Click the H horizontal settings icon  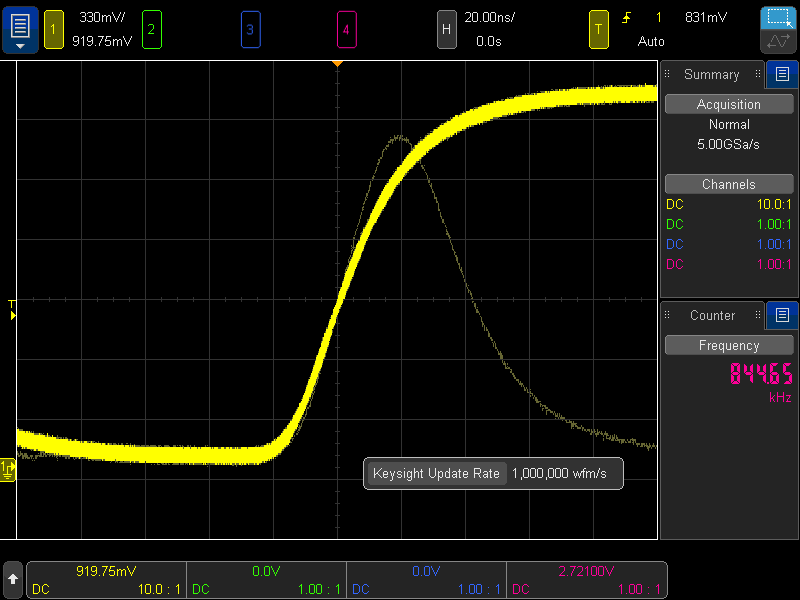click(448, 29)
